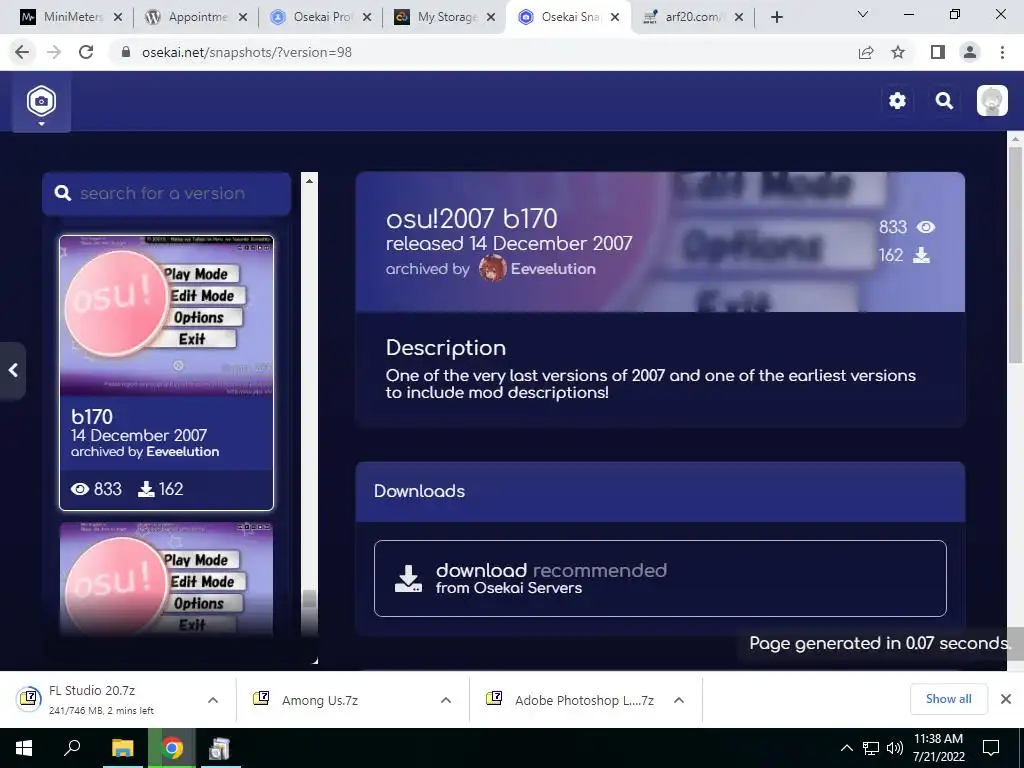Open Chrome tab search dropdown

point(863,14)
